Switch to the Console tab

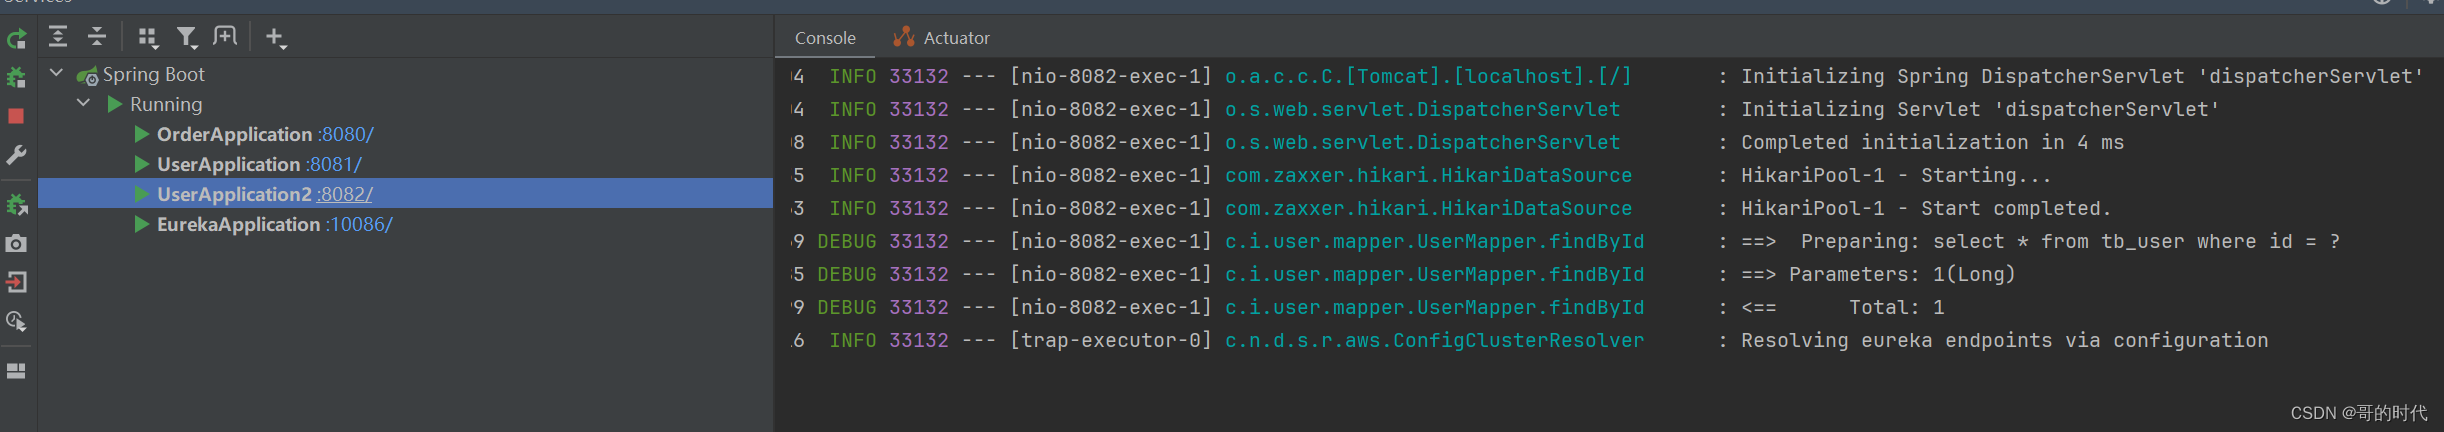point(825,38)
